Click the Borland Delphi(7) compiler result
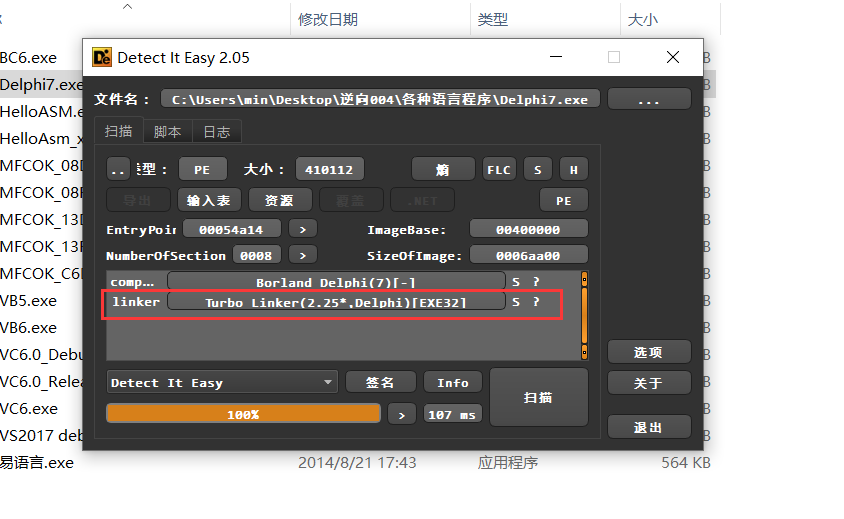 (336, 282)
